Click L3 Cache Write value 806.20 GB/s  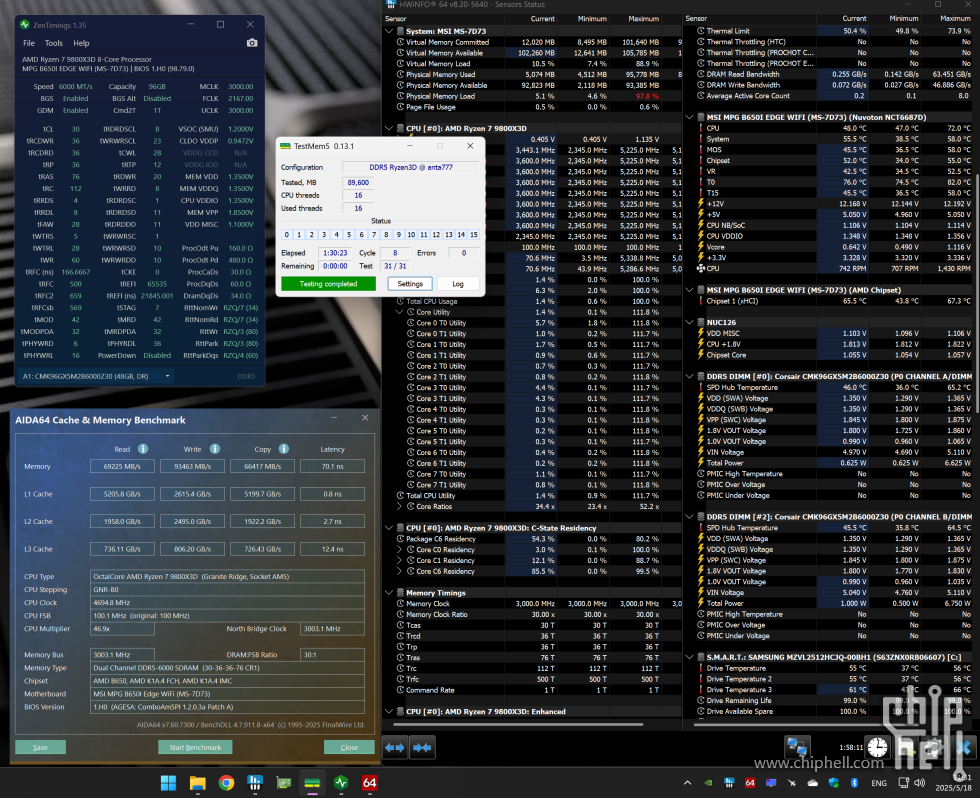[x=192, y=549]
